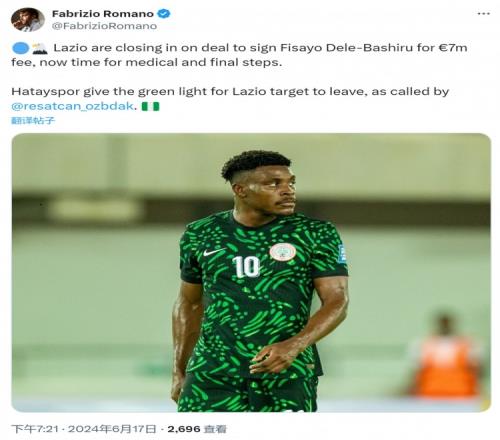This screenshot has height=440, width=500.
Task: Click the Hatayspor green light paragraph
Action: coord(230,99)
